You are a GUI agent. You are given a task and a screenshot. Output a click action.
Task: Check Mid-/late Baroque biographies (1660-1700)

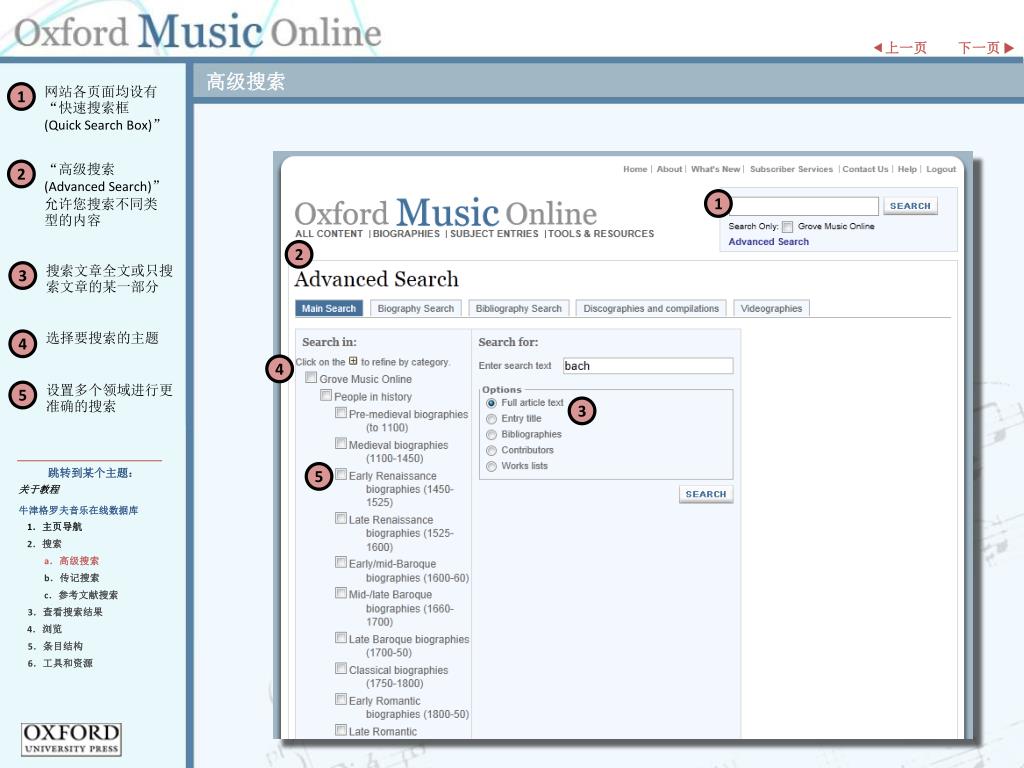[x=341, y=593]
